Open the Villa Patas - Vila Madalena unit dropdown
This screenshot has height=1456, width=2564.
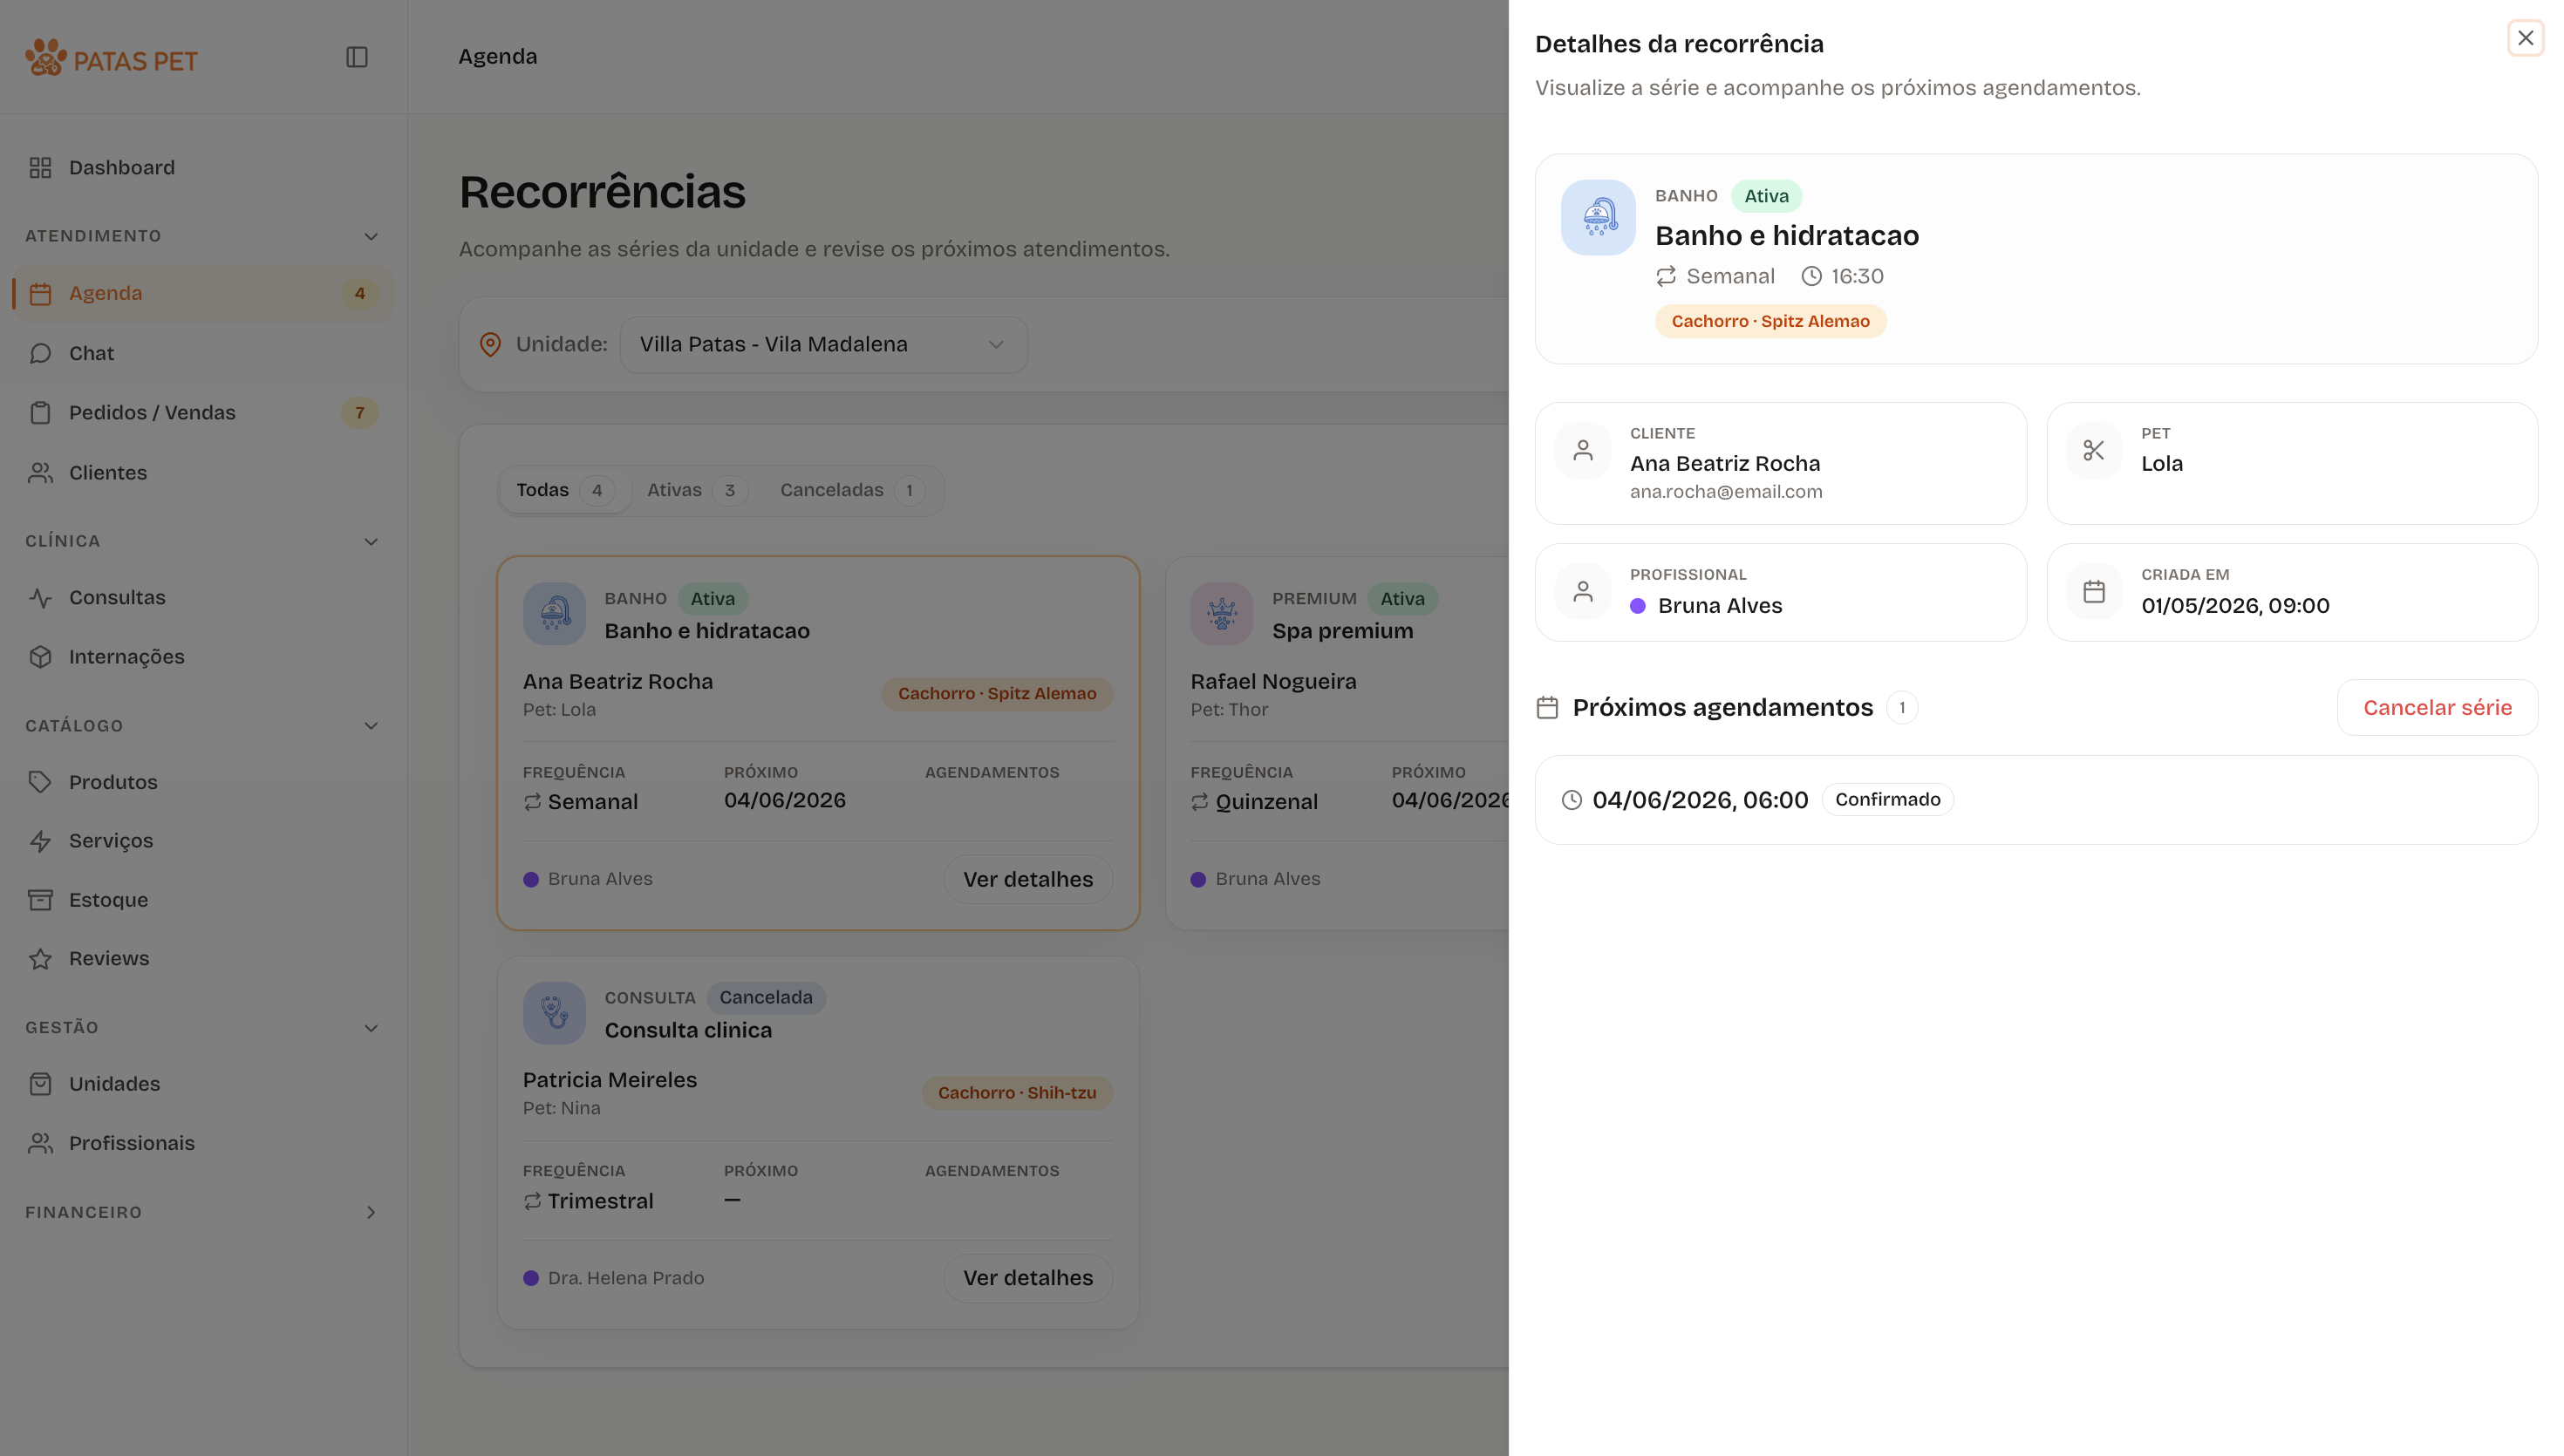823,345
